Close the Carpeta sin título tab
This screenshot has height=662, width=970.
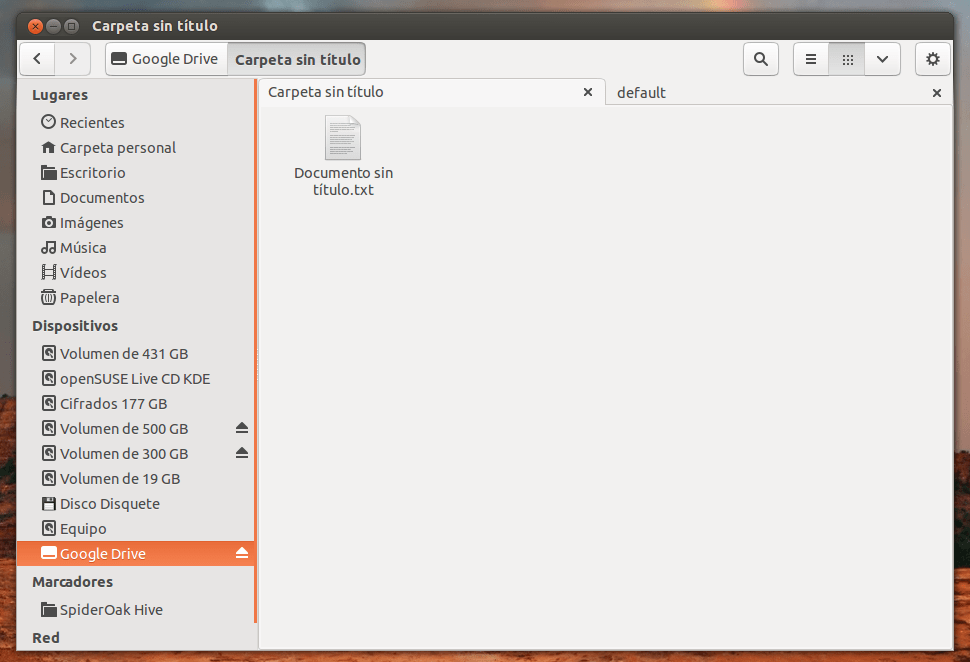tap(588, 92)
